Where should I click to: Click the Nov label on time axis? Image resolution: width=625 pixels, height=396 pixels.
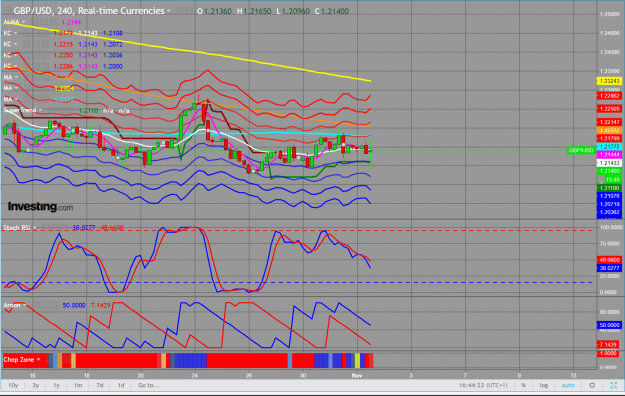356,376
